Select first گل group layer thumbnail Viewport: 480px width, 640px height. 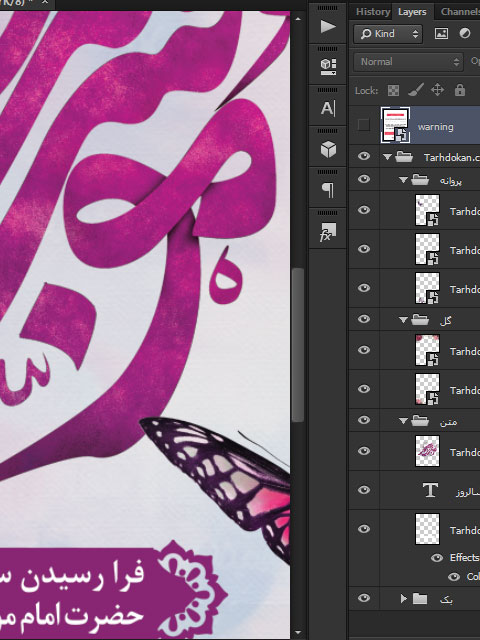point(427,350)
